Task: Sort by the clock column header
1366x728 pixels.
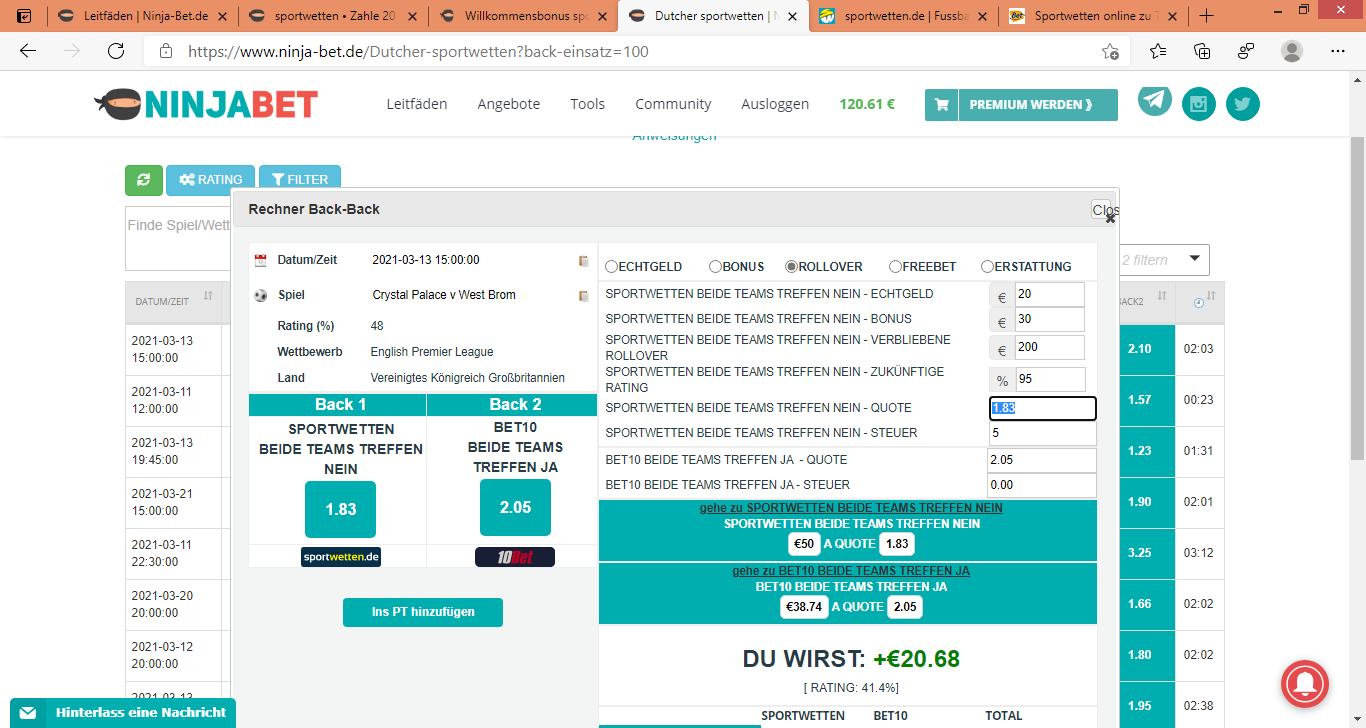Action: [1199, 302]
